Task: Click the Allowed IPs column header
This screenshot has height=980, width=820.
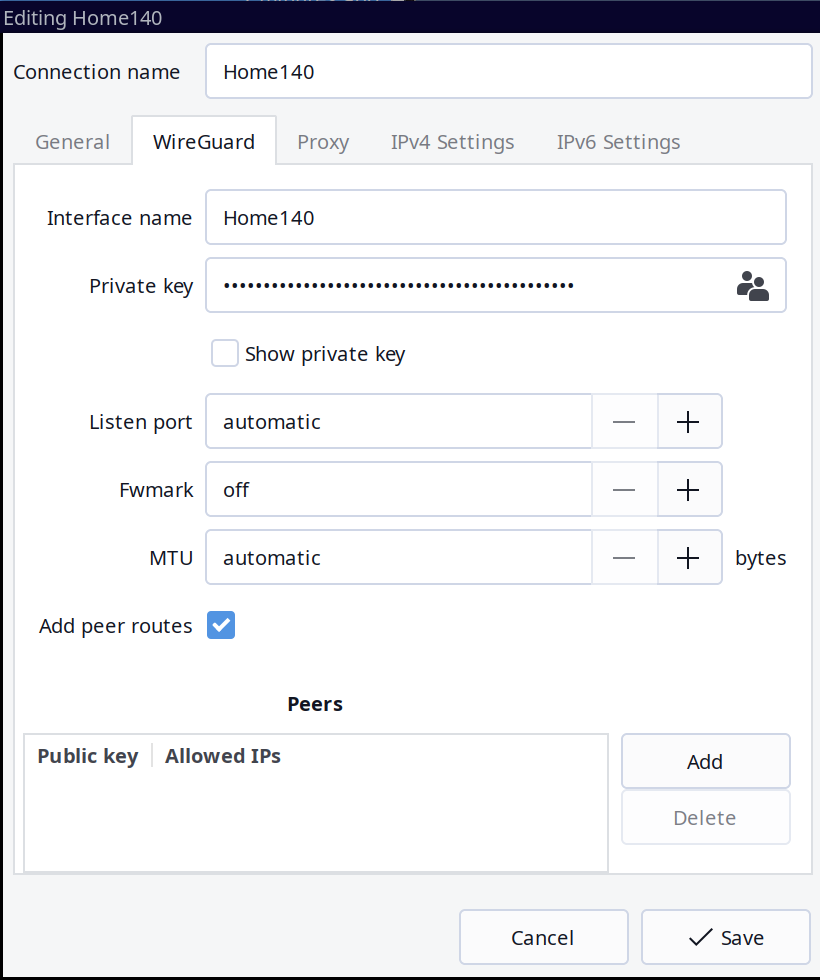Action: point(223,756)
